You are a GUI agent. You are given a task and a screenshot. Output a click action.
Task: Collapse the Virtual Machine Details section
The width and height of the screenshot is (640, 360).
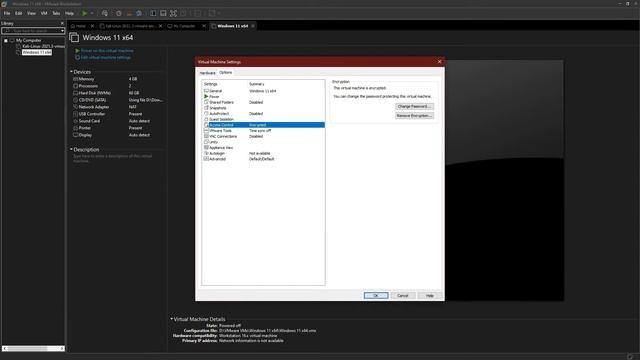pos(171,319)
